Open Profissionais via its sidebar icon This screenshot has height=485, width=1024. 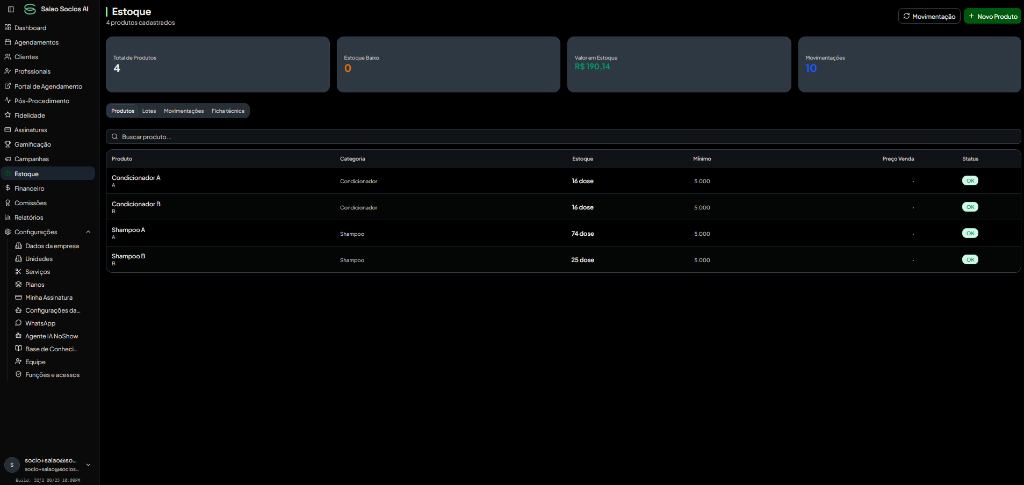click(7, 71)
